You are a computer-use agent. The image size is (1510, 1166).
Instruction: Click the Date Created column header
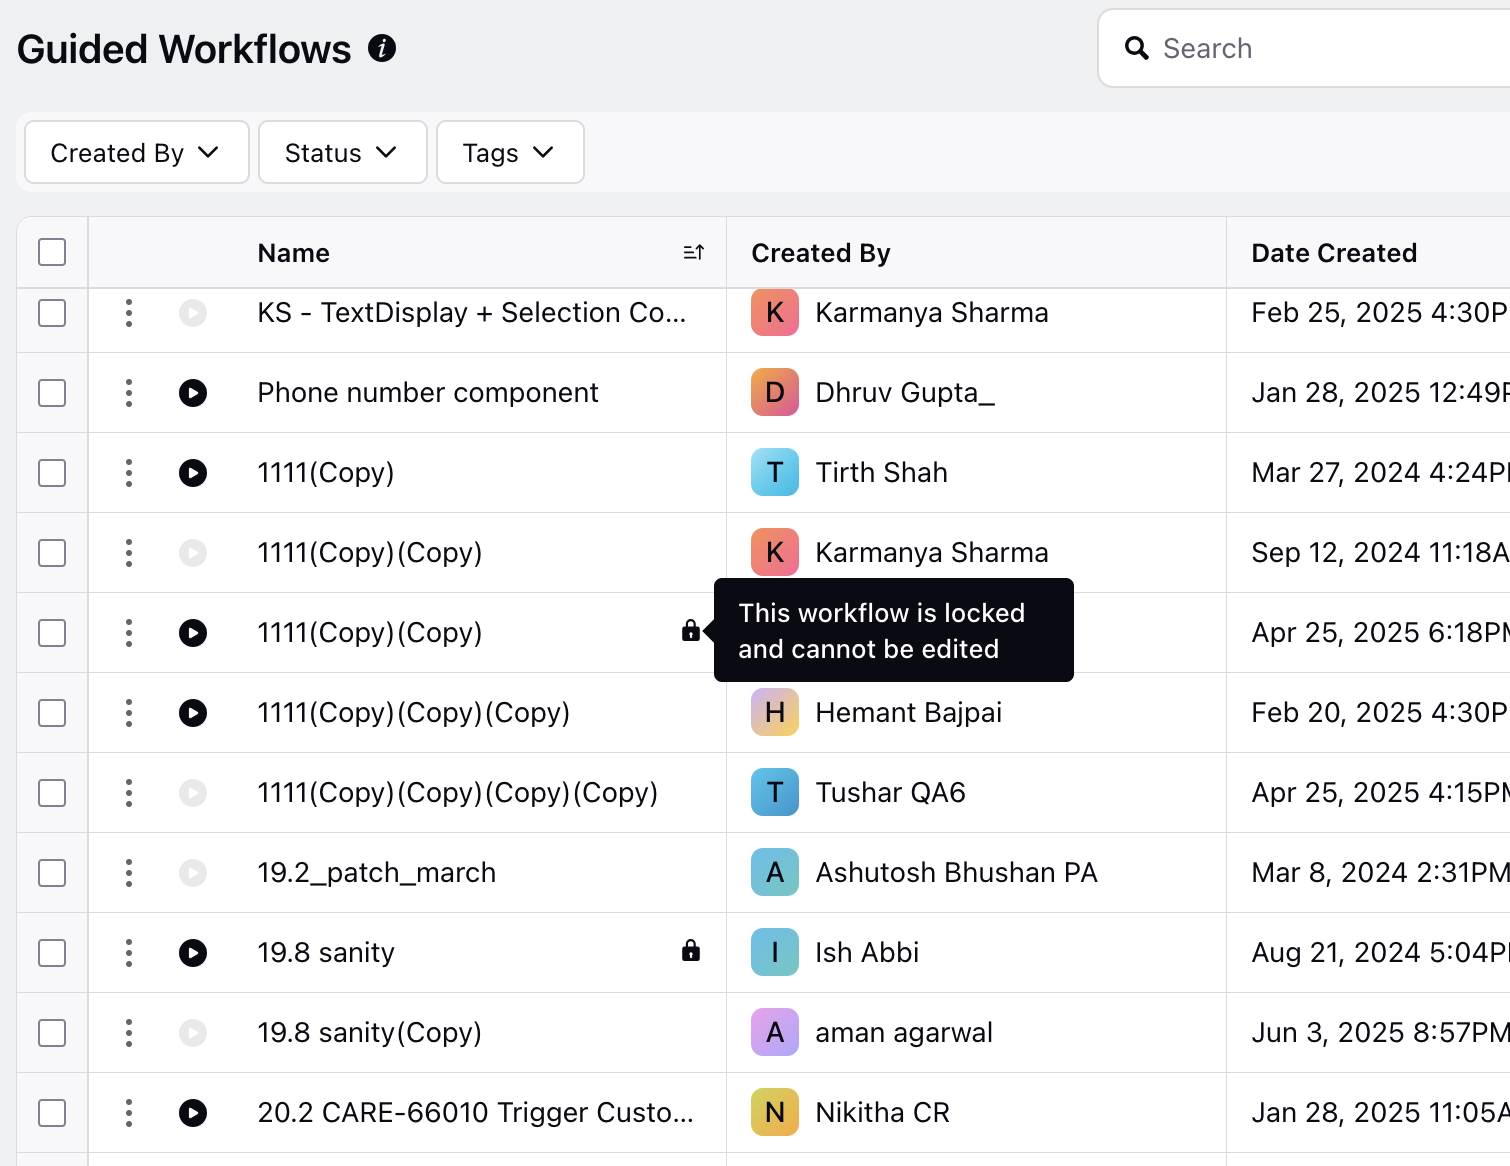pyautogui.click(x=1334, y=253)
